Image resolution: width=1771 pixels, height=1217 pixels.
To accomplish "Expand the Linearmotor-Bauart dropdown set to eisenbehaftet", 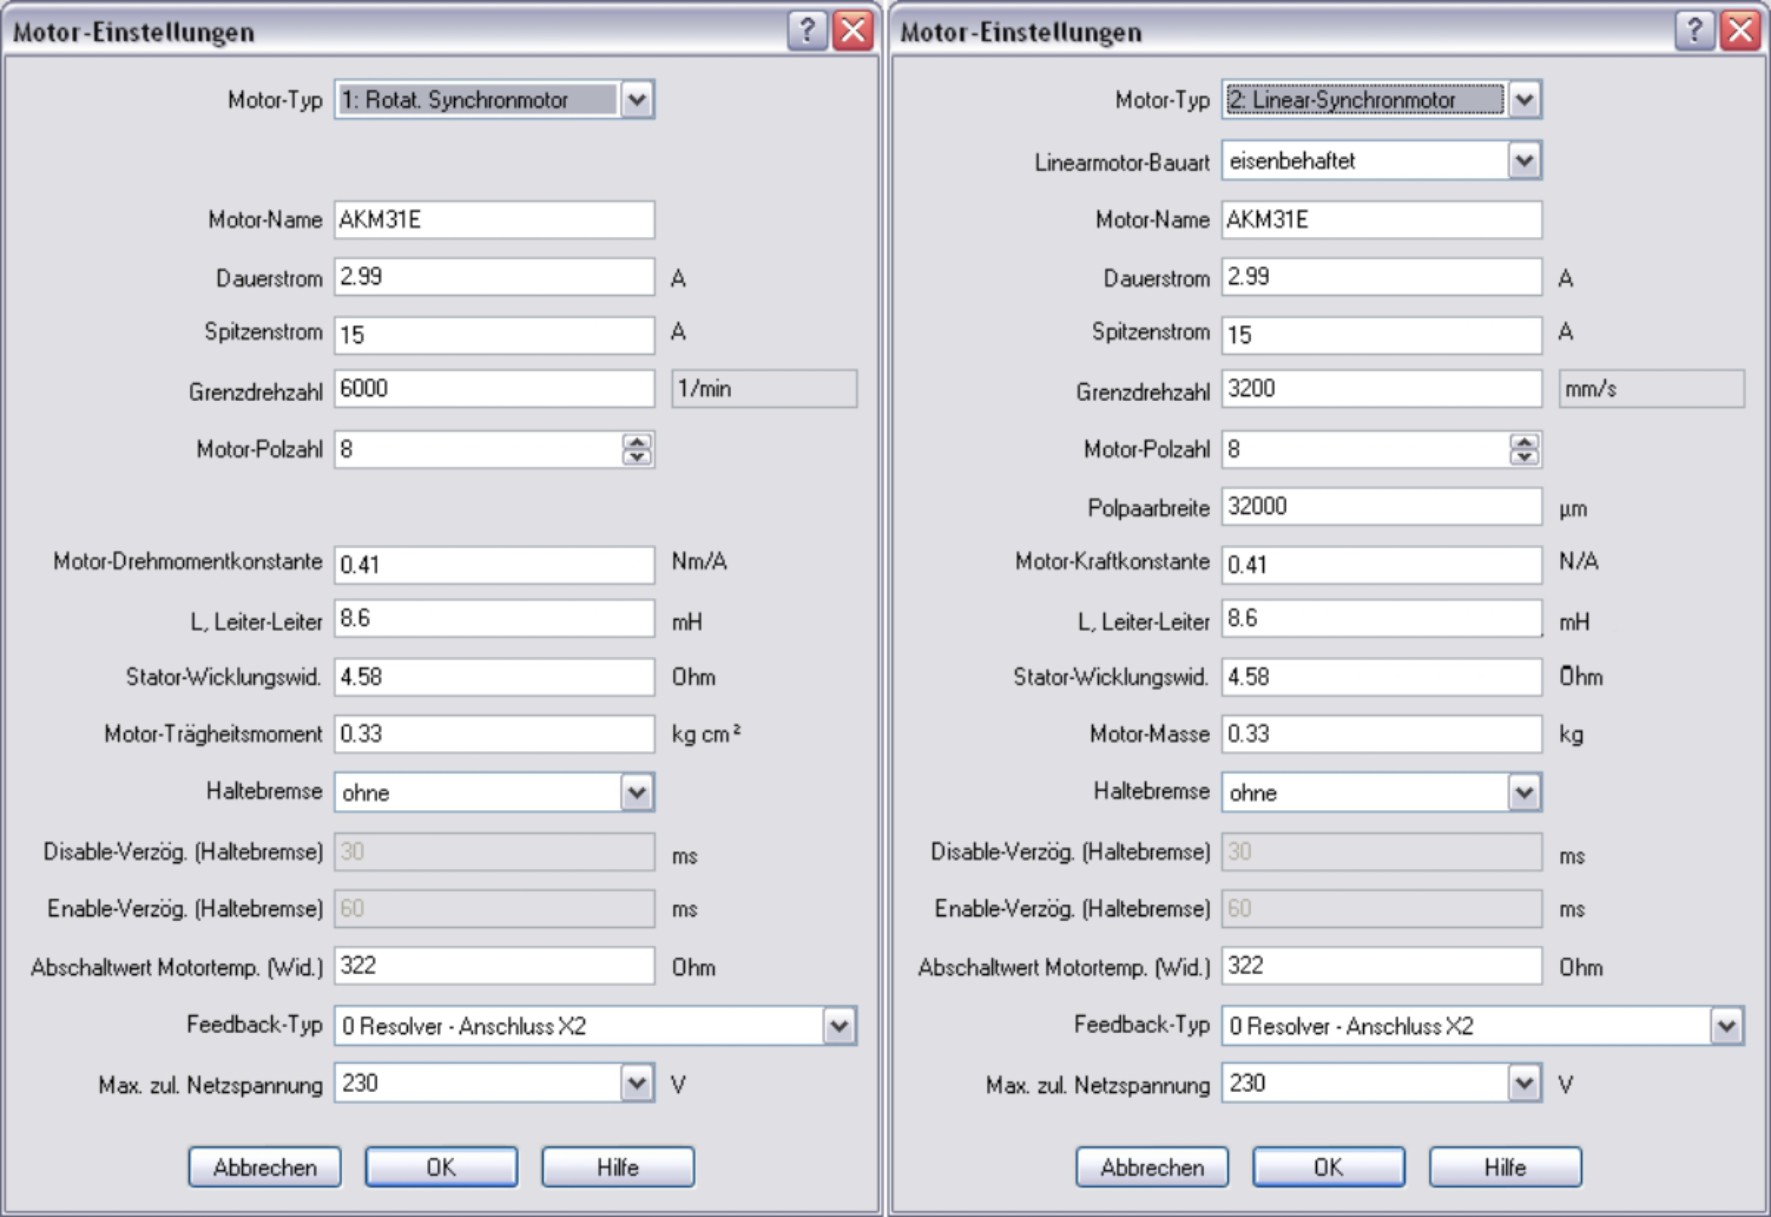I will point(1524,161).
